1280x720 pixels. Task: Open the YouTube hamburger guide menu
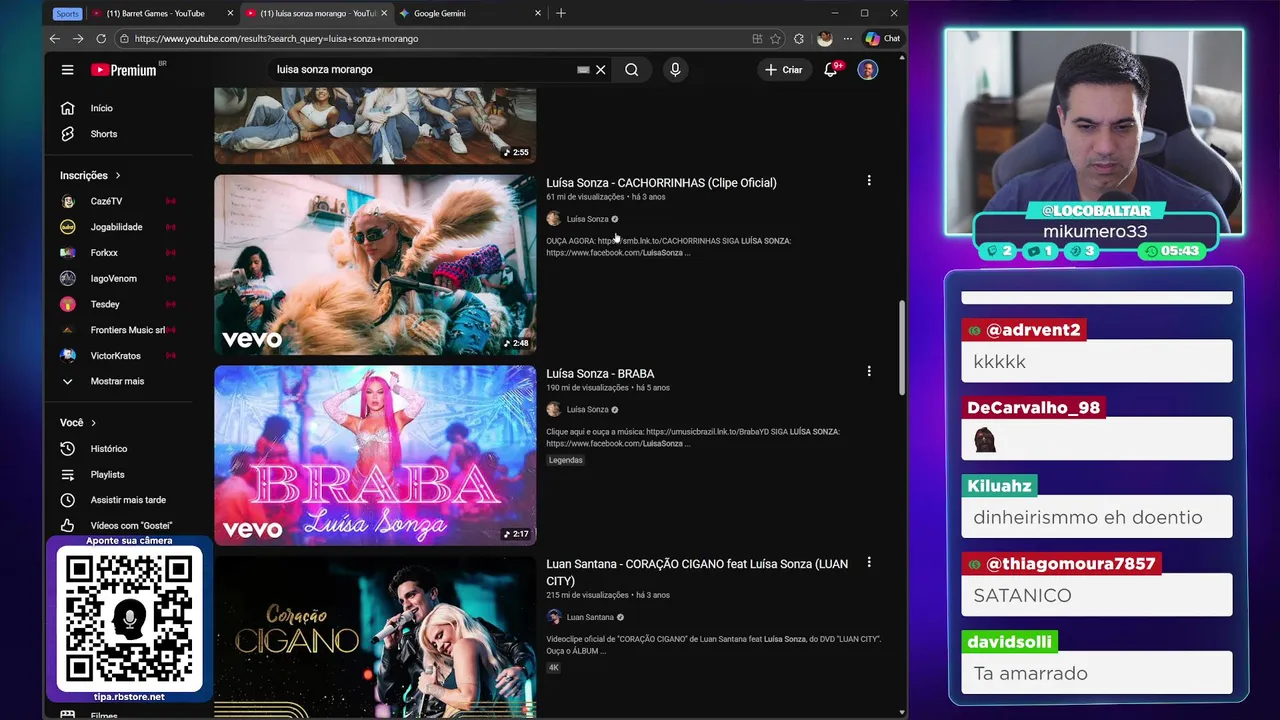tap(67, 70)
